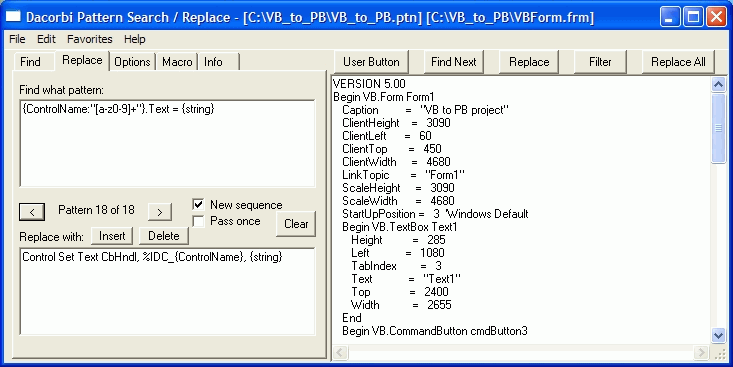Click Replace All button
The width and height of the screenshot is (733, 367).
tap(678, 62)
